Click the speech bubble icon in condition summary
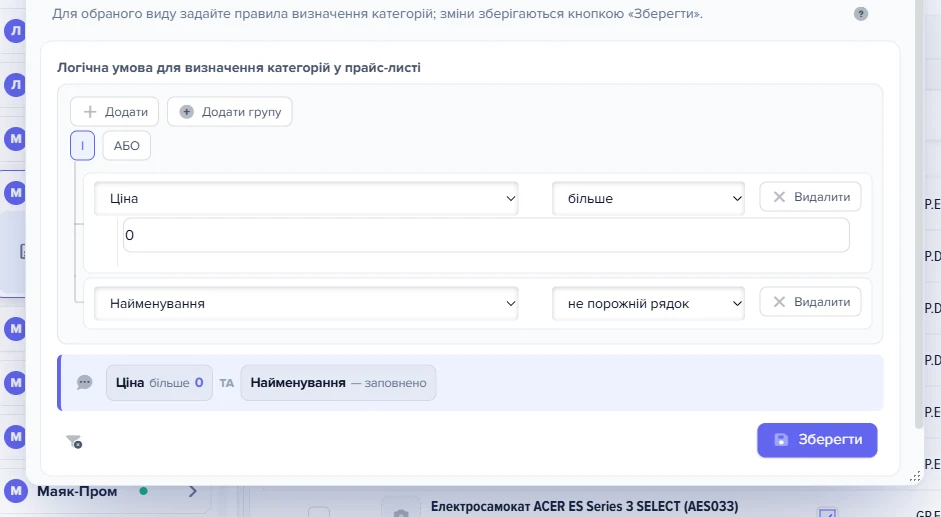The image size is (941, 517). coord(85,382)
